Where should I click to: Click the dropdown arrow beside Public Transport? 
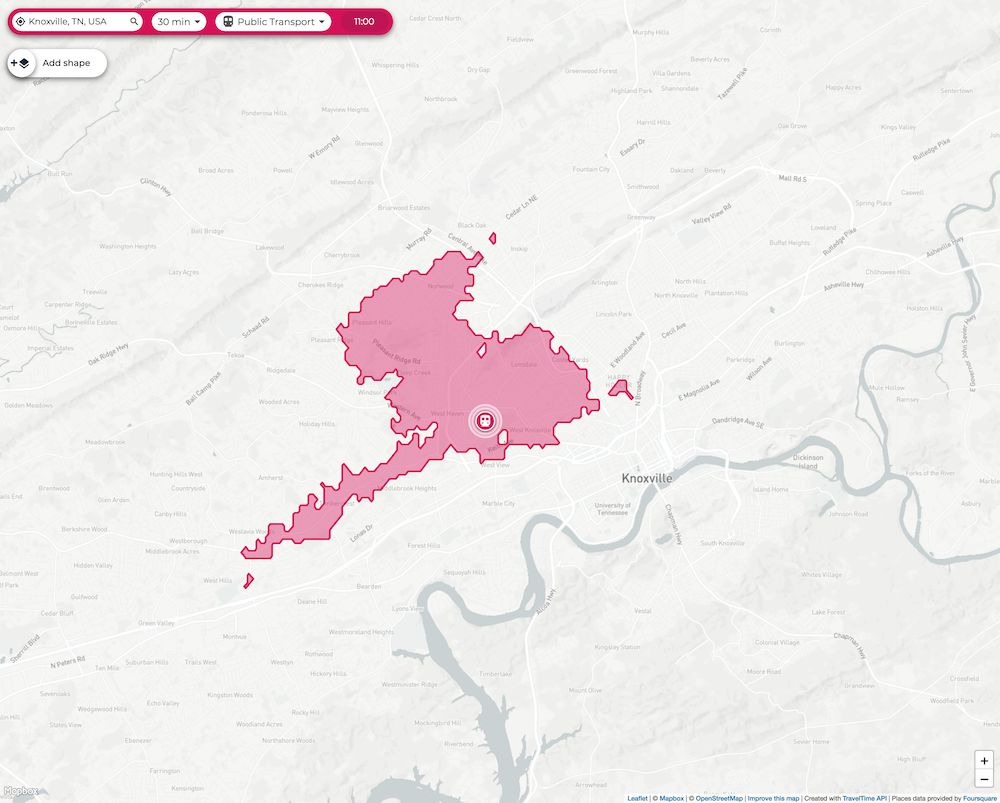pos(321,22)
